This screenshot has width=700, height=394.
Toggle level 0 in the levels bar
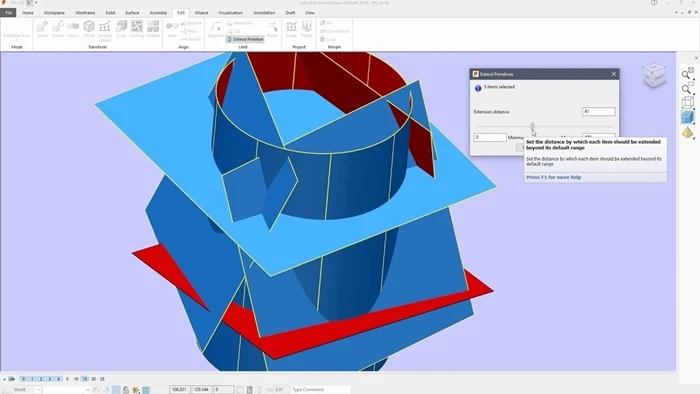click(x=24, y=379)
